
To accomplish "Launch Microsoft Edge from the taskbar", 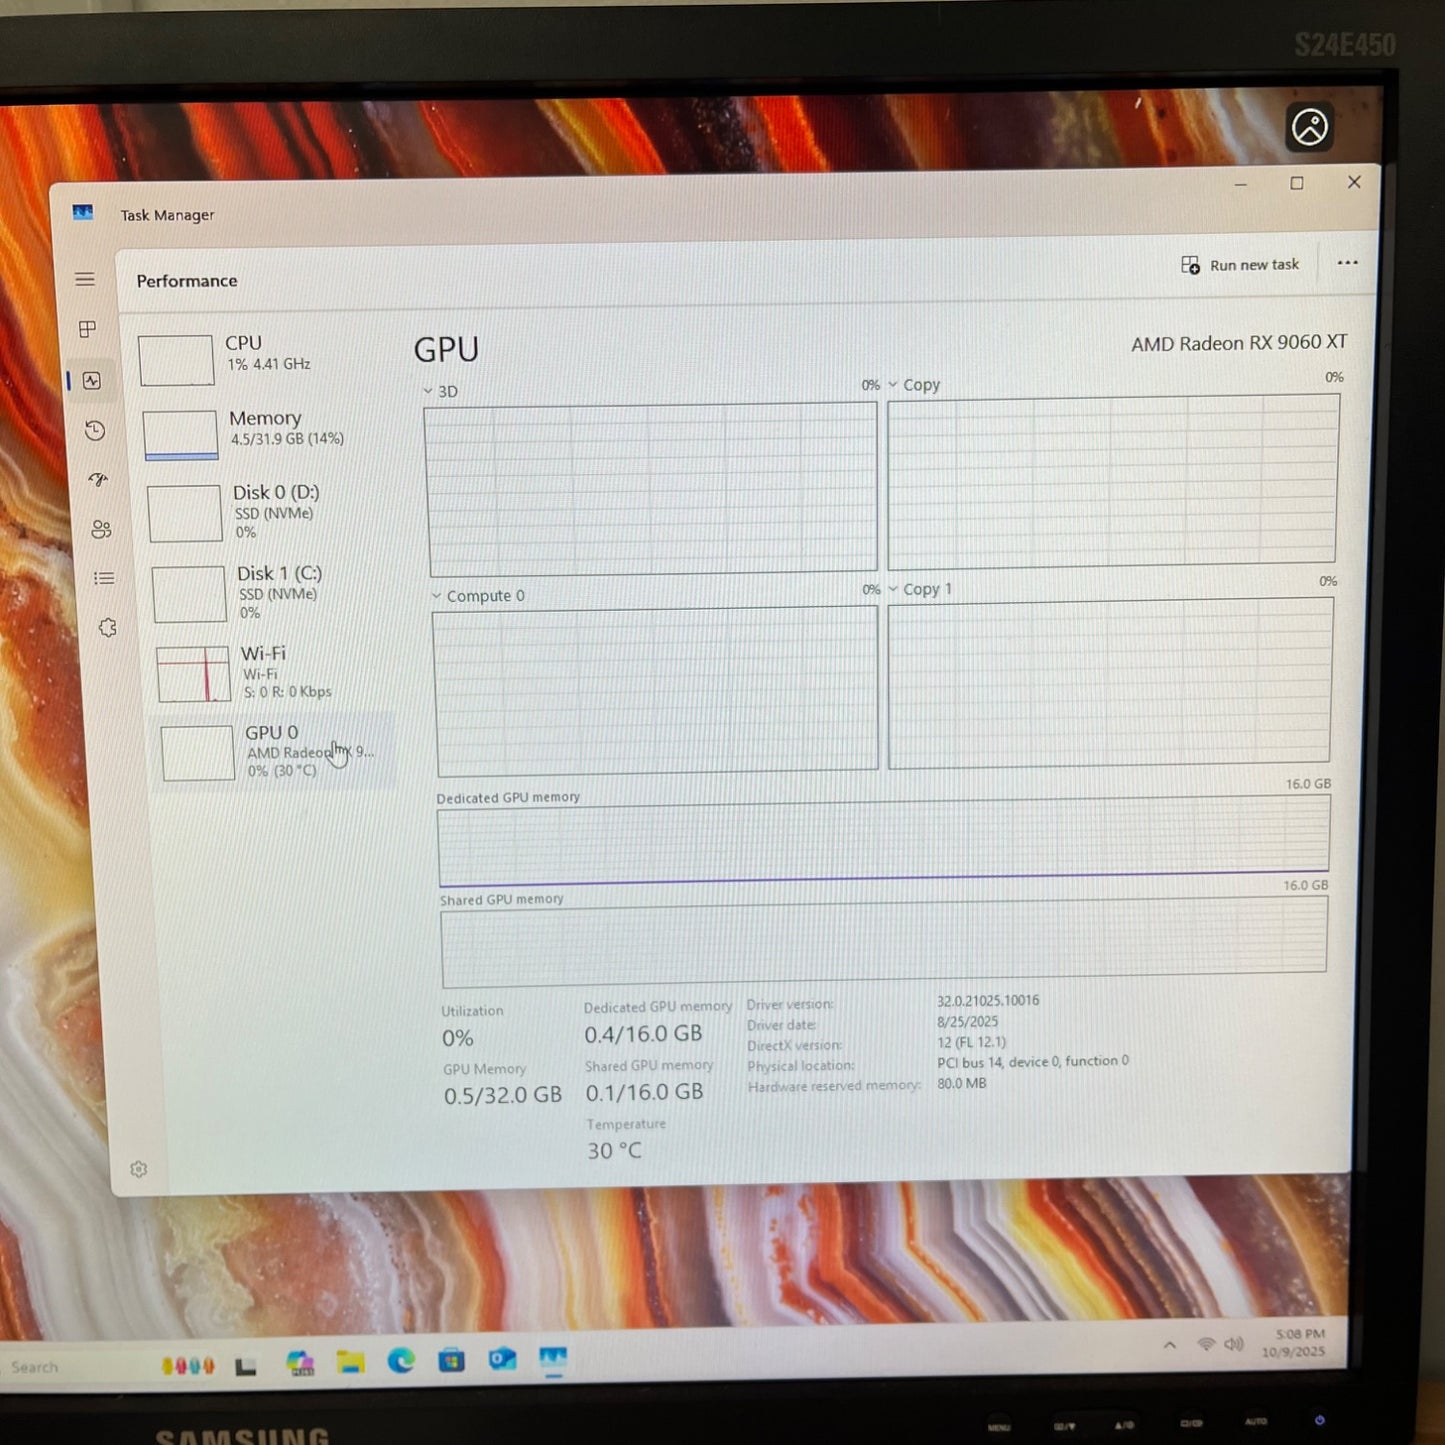I will coord(400,1362).
